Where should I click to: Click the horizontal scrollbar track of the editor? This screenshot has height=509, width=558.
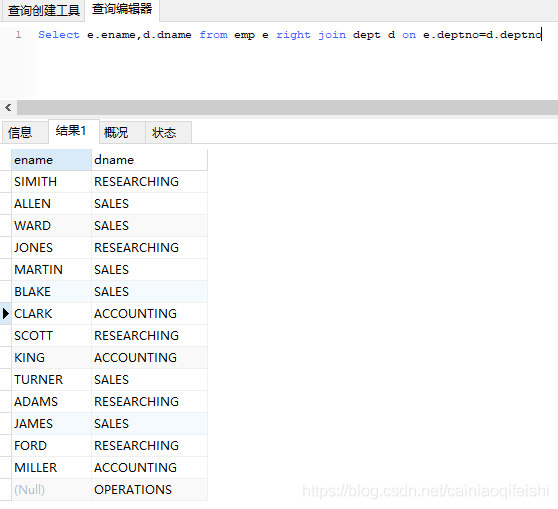click(288, 107)
